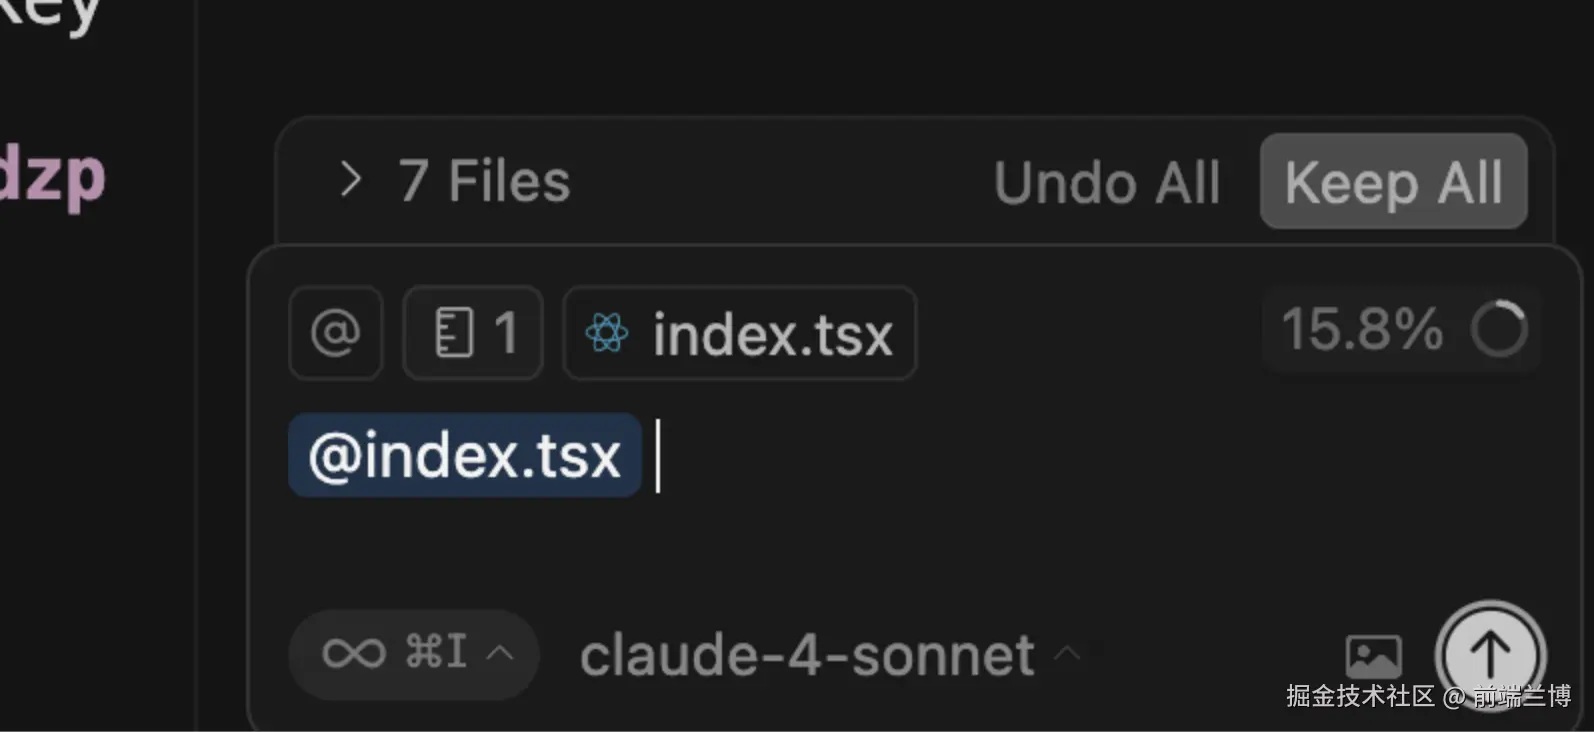This screenshot has height=732, width=1594.
Task: Open the claude-4-sonnet model dropdown
Action: (807, 656)
